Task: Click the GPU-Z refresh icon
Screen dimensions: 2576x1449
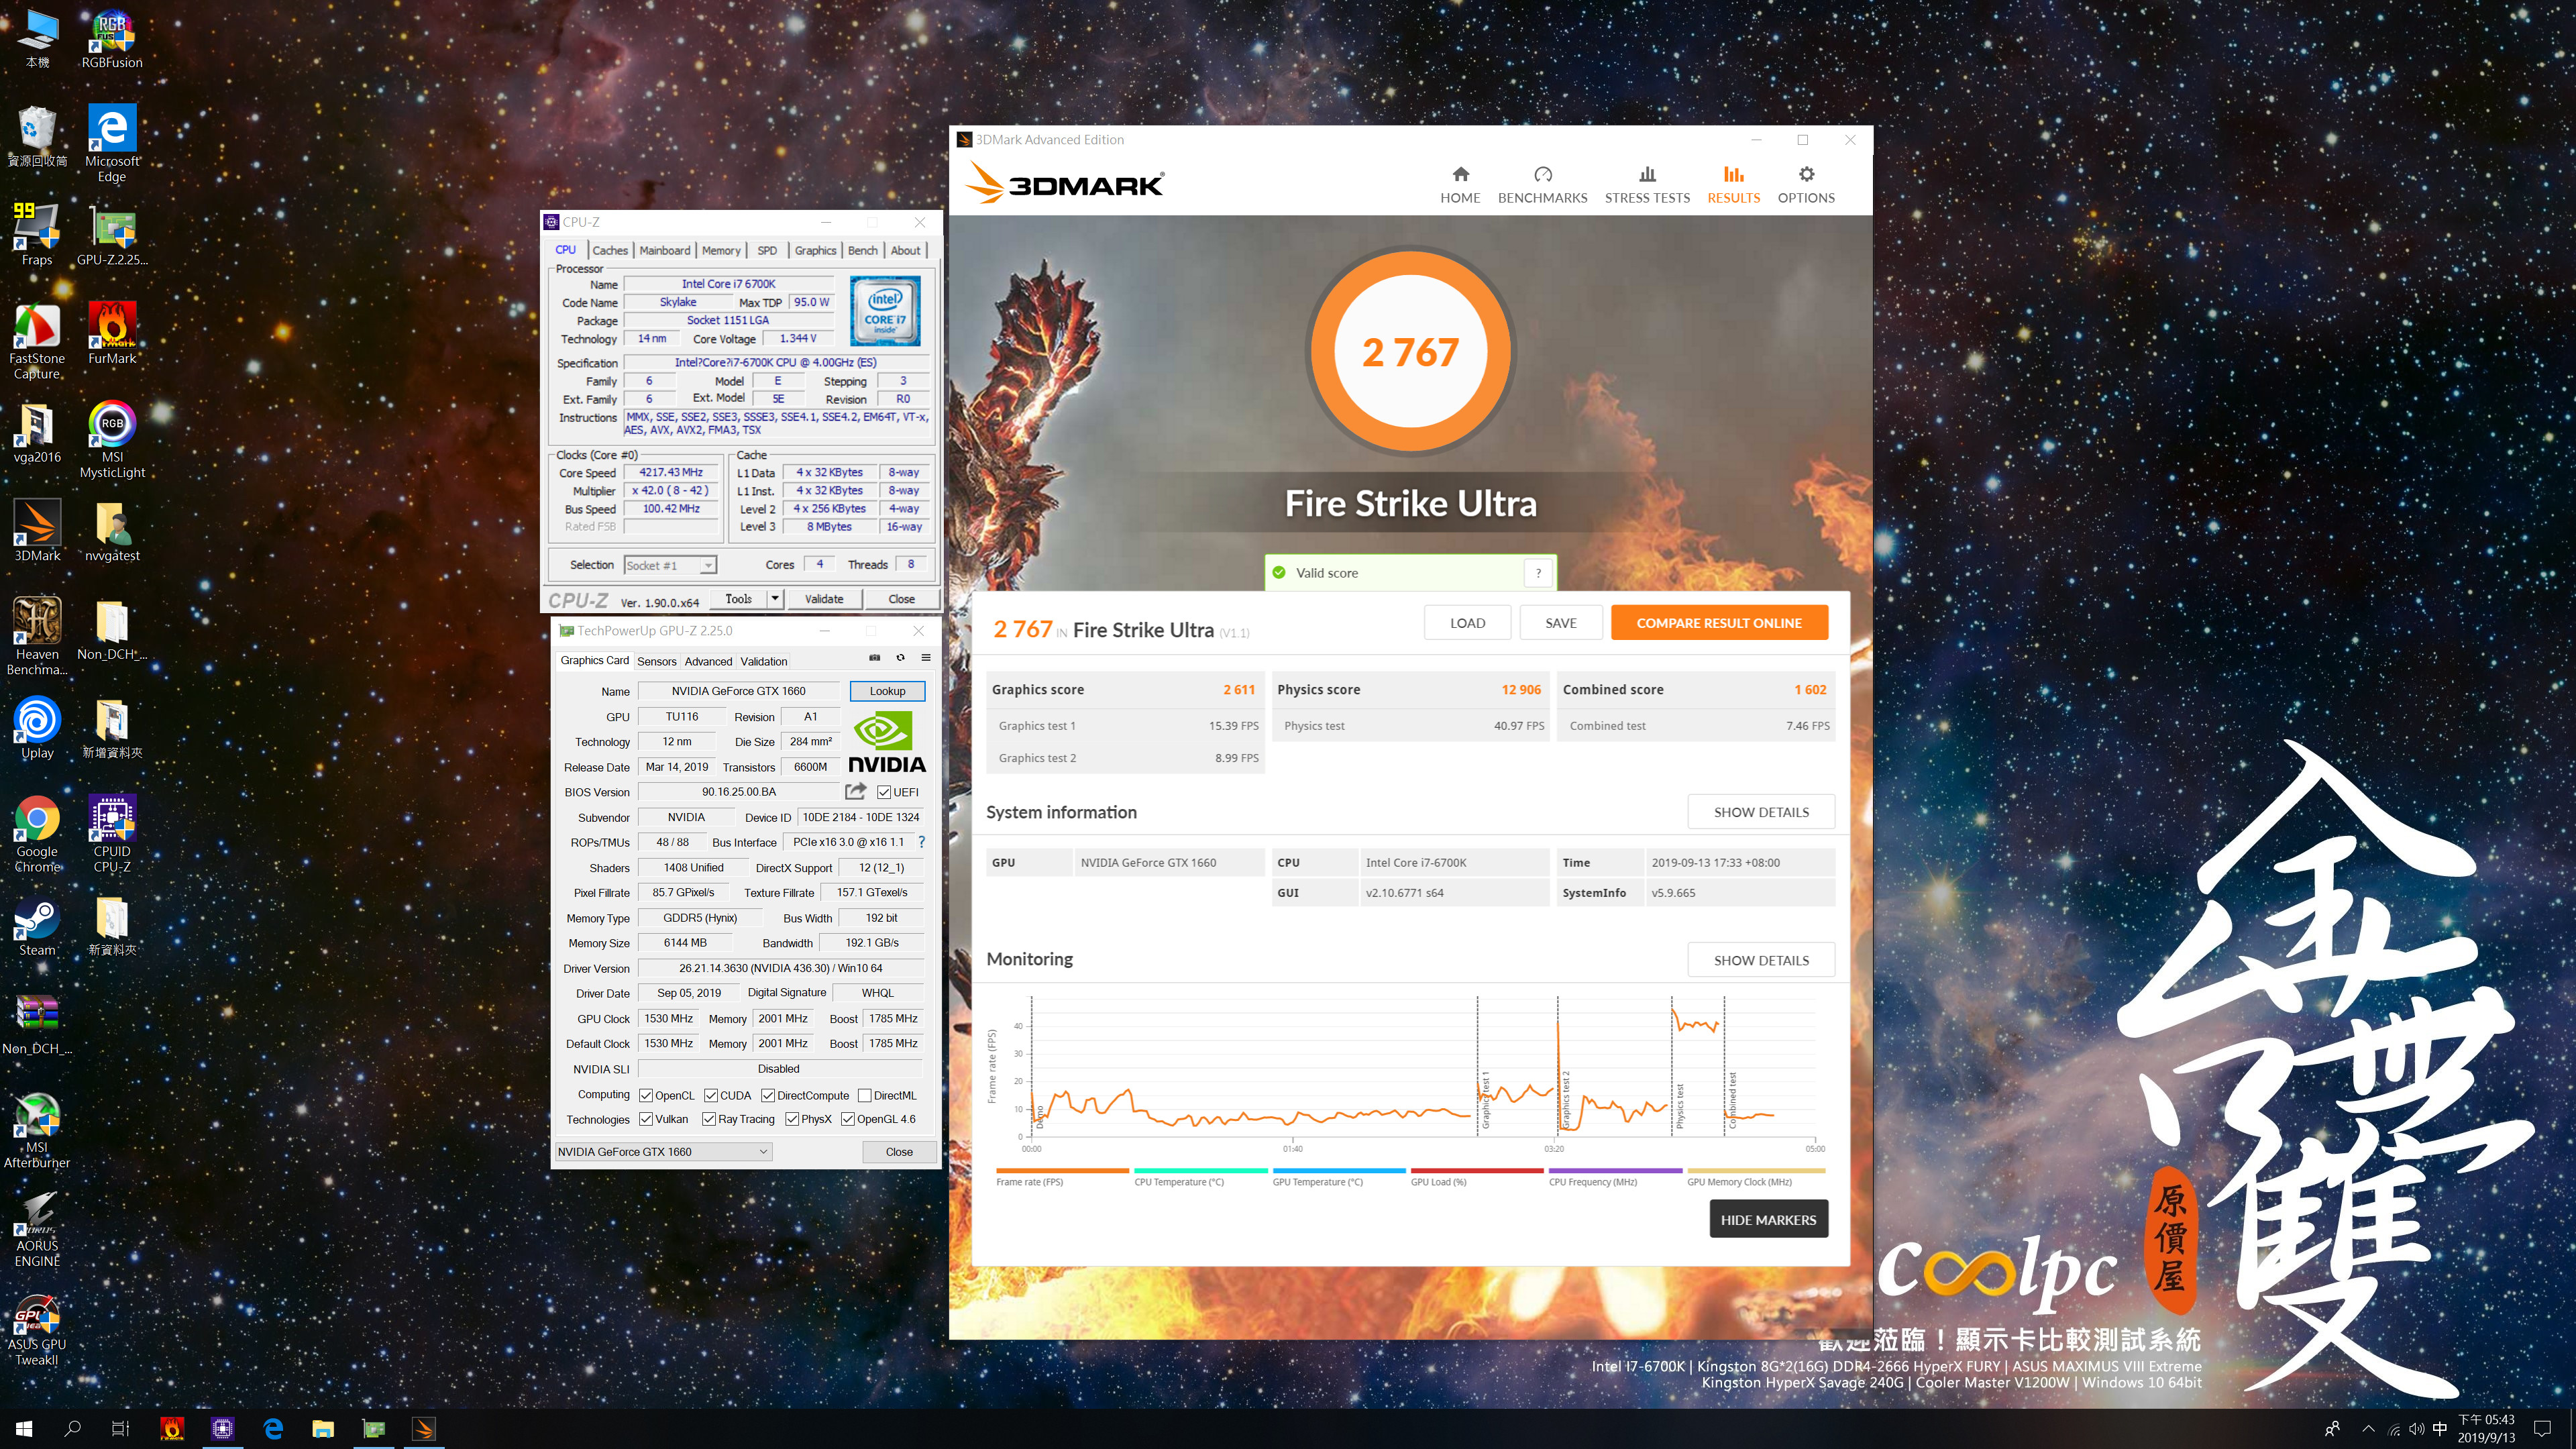Action: click(900, 658)
